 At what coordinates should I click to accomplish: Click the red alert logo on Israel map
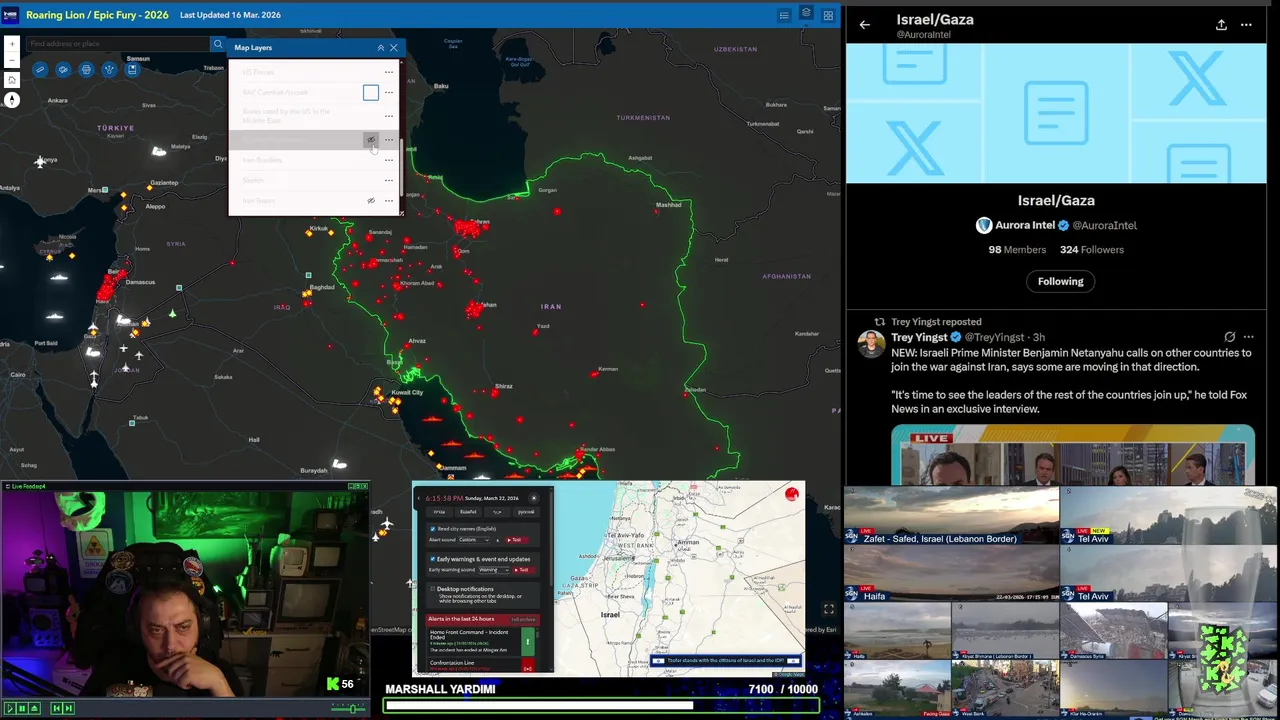792,494
